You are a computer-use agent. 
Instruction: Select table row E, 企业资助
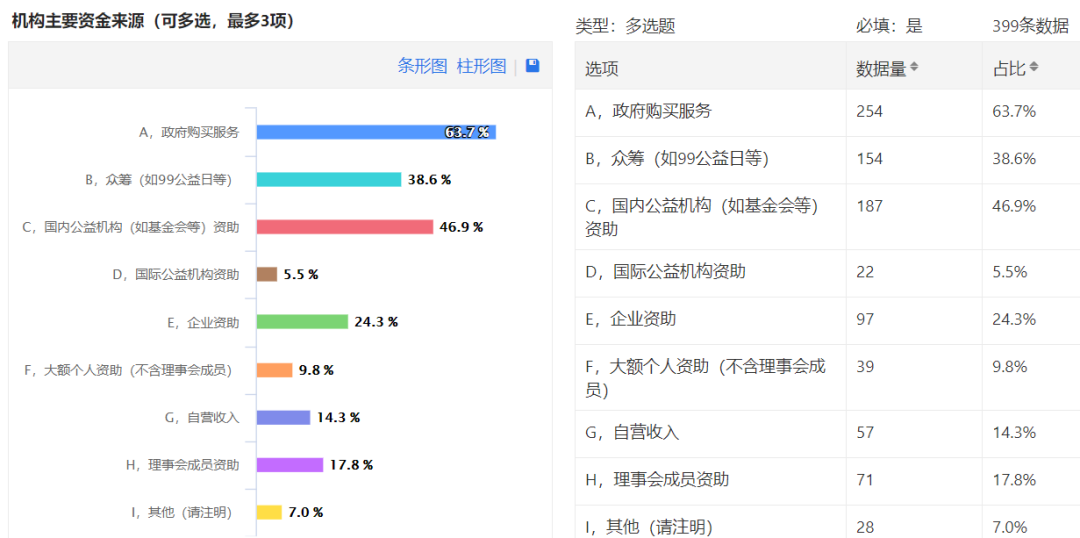tap(630, 319)
